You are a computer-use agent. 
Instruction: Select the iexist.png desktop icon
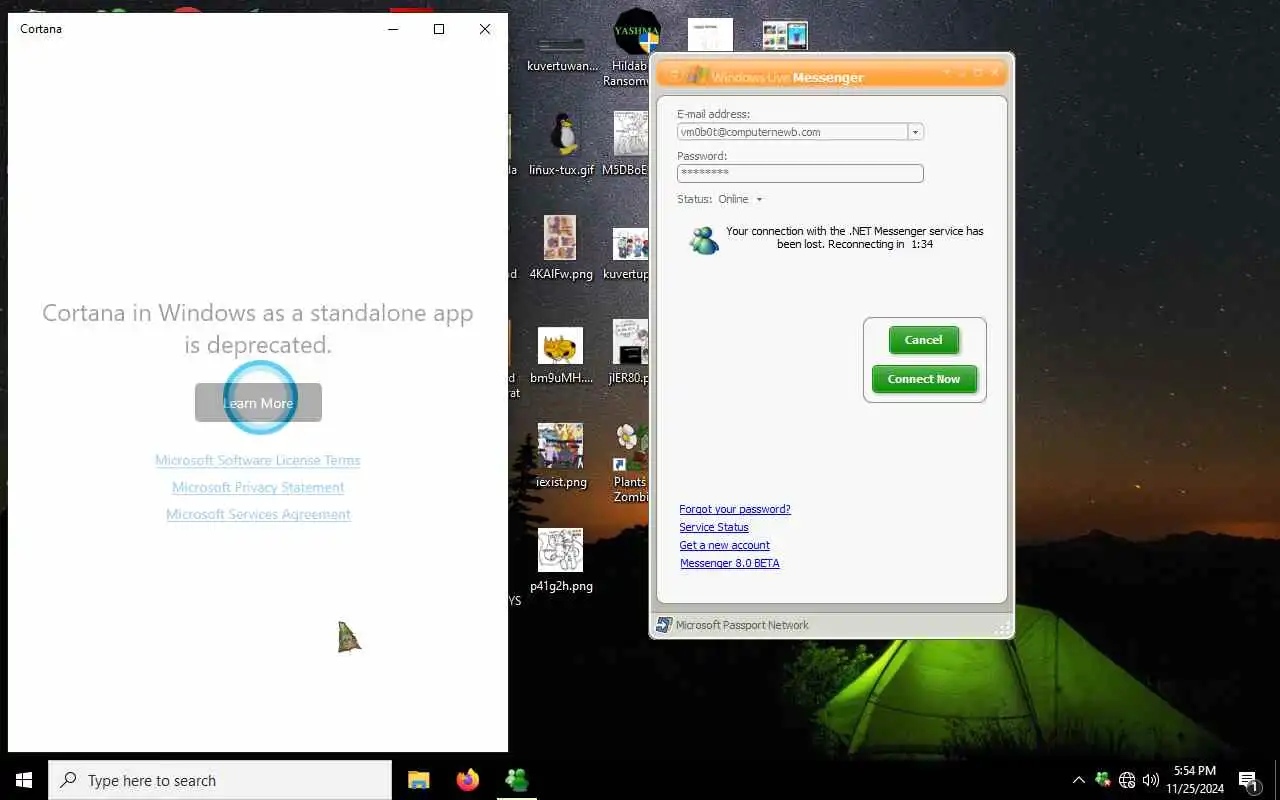tap(561, 456)
